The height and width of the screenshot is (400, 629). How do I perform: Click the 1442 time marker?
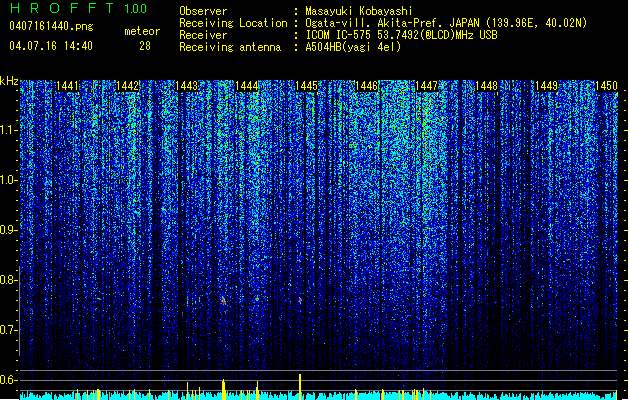point(127,86)
